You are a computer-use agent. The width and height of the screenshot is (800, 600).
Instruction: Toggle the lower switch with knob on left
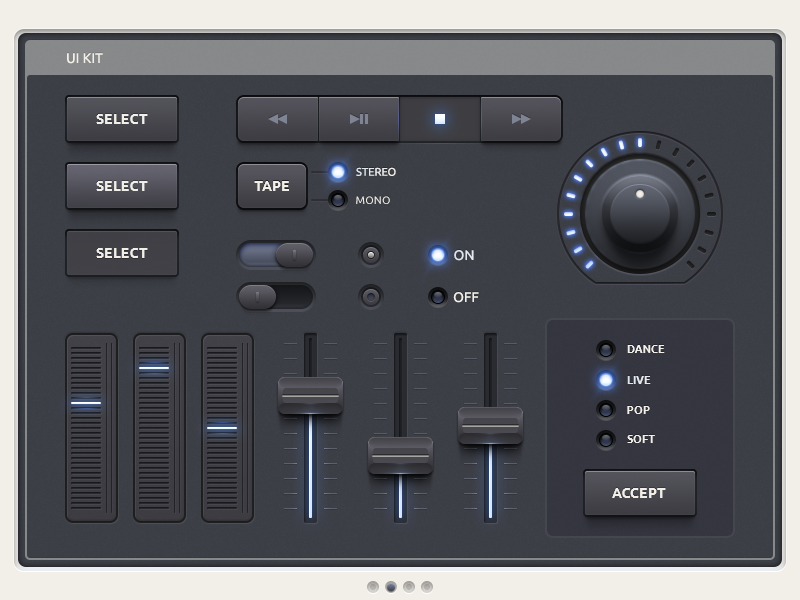(x=276, y=296)
